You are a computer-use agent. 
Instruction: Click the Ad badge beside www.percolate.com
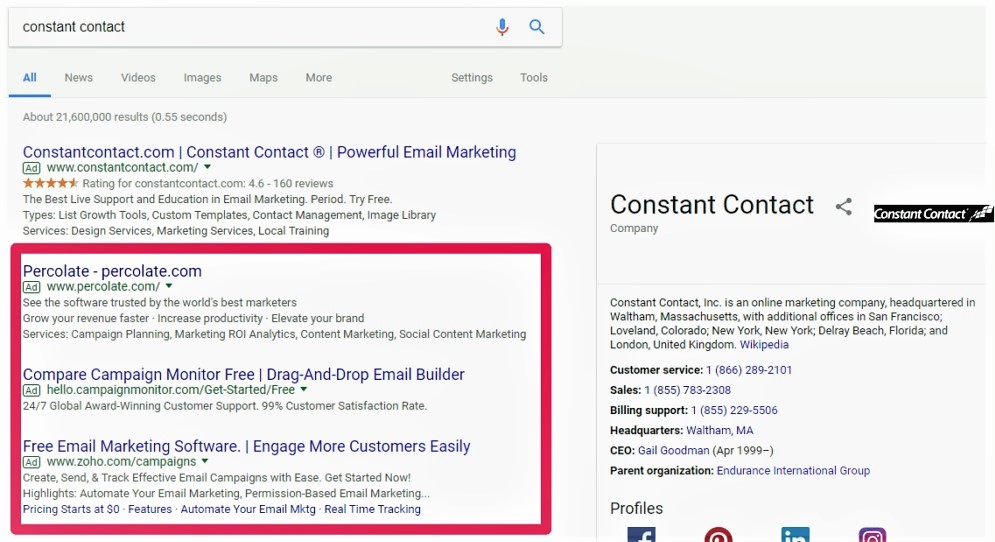click(x=31, y=287)
